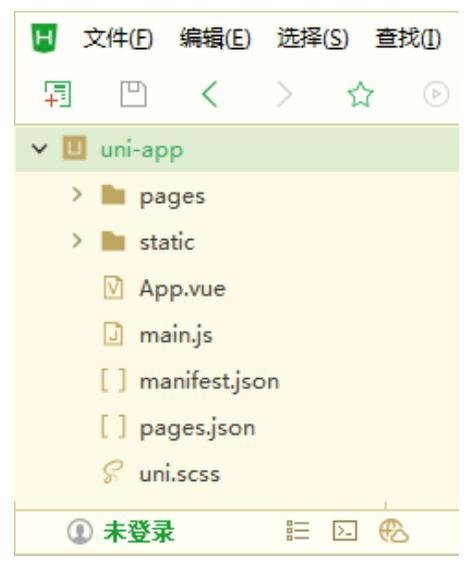Open the pages.json file
The height and width of the screenshot is (571, 470).
point(198,429)
